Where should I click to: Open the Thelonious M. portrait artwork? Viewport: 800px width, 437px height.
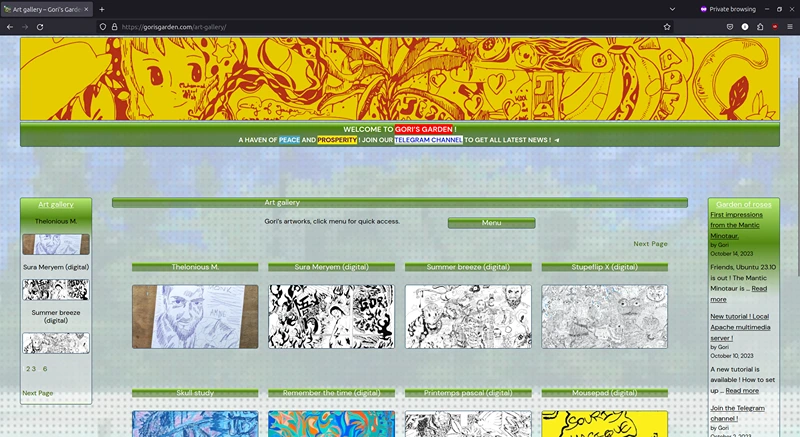pyautogui.click(x=195, y=317)
